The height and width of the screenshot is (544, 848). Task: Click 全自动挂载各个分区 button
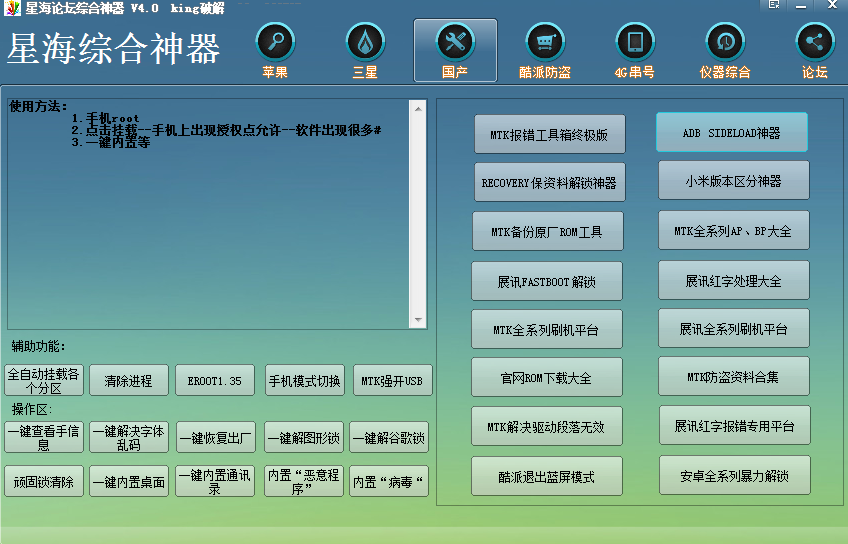pyautogui.click(x=44, y=380)
